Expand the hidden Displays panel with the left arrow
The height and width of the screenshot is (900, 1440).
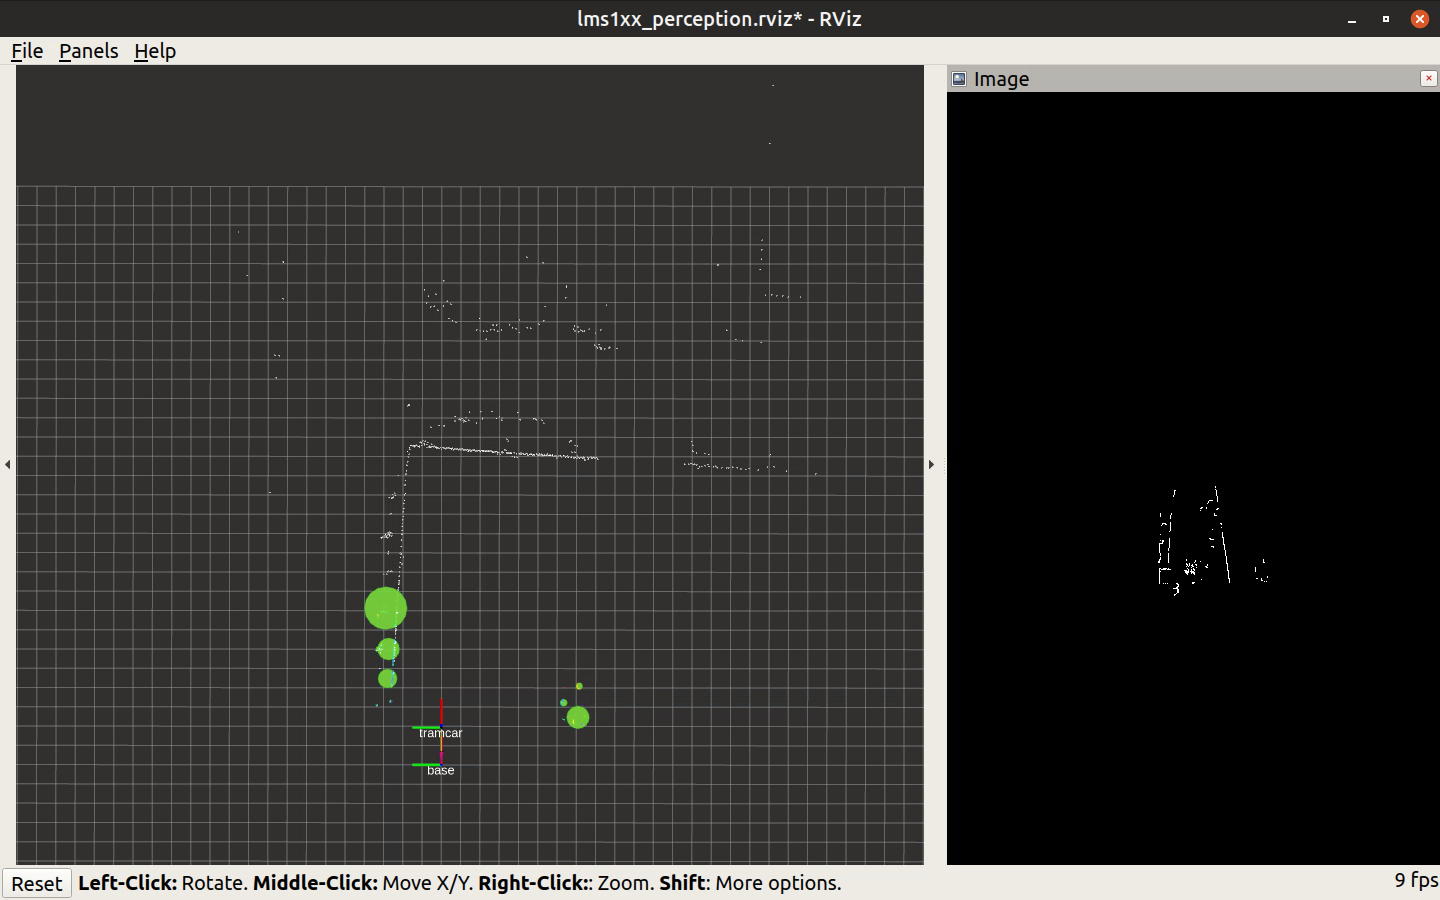point(7,464)
